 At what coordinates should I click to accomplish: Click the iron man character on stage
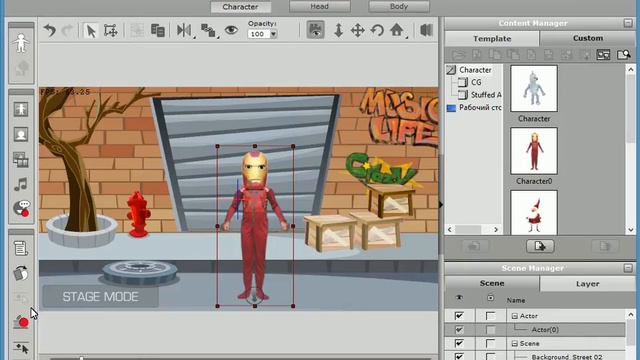(255, 225)
